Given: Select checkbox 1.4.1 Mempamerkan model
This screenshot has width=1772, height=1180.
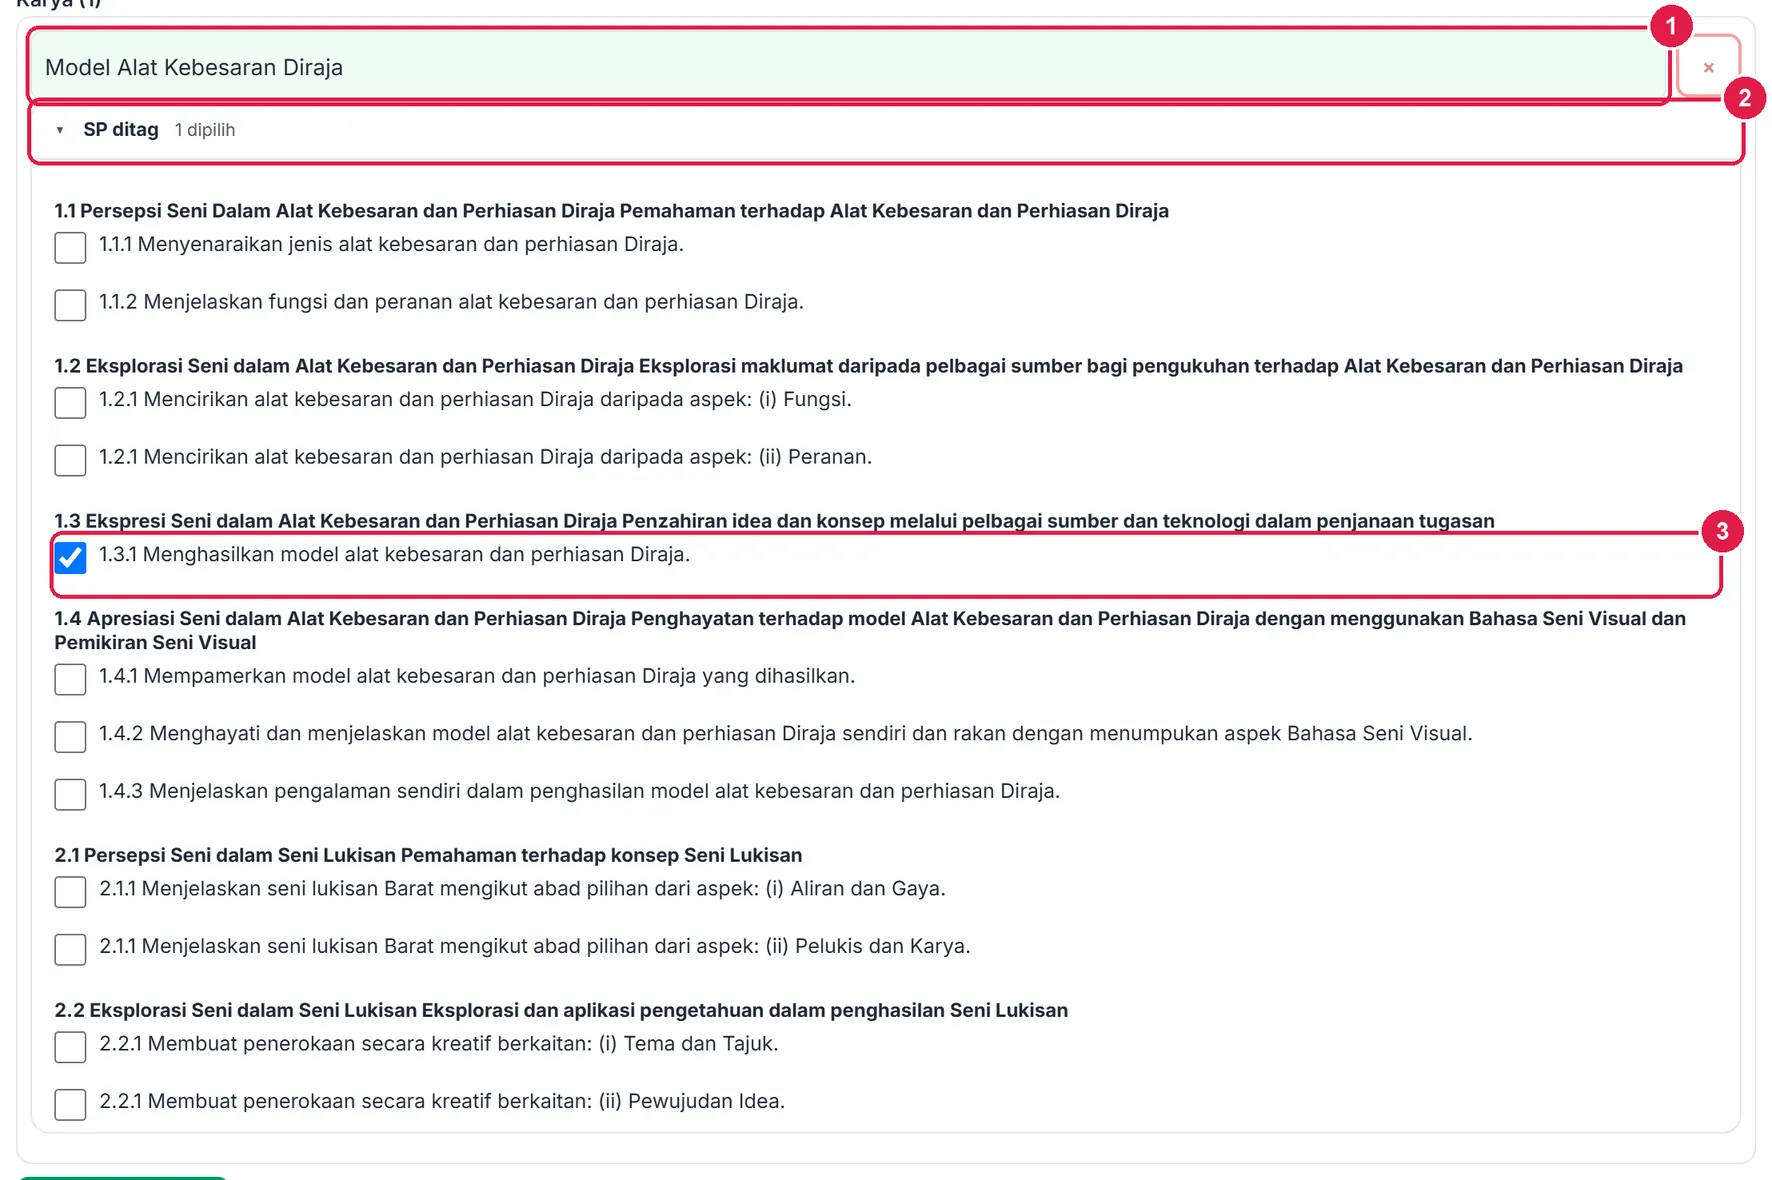Looking at the screenshot, I should point(70,679).
